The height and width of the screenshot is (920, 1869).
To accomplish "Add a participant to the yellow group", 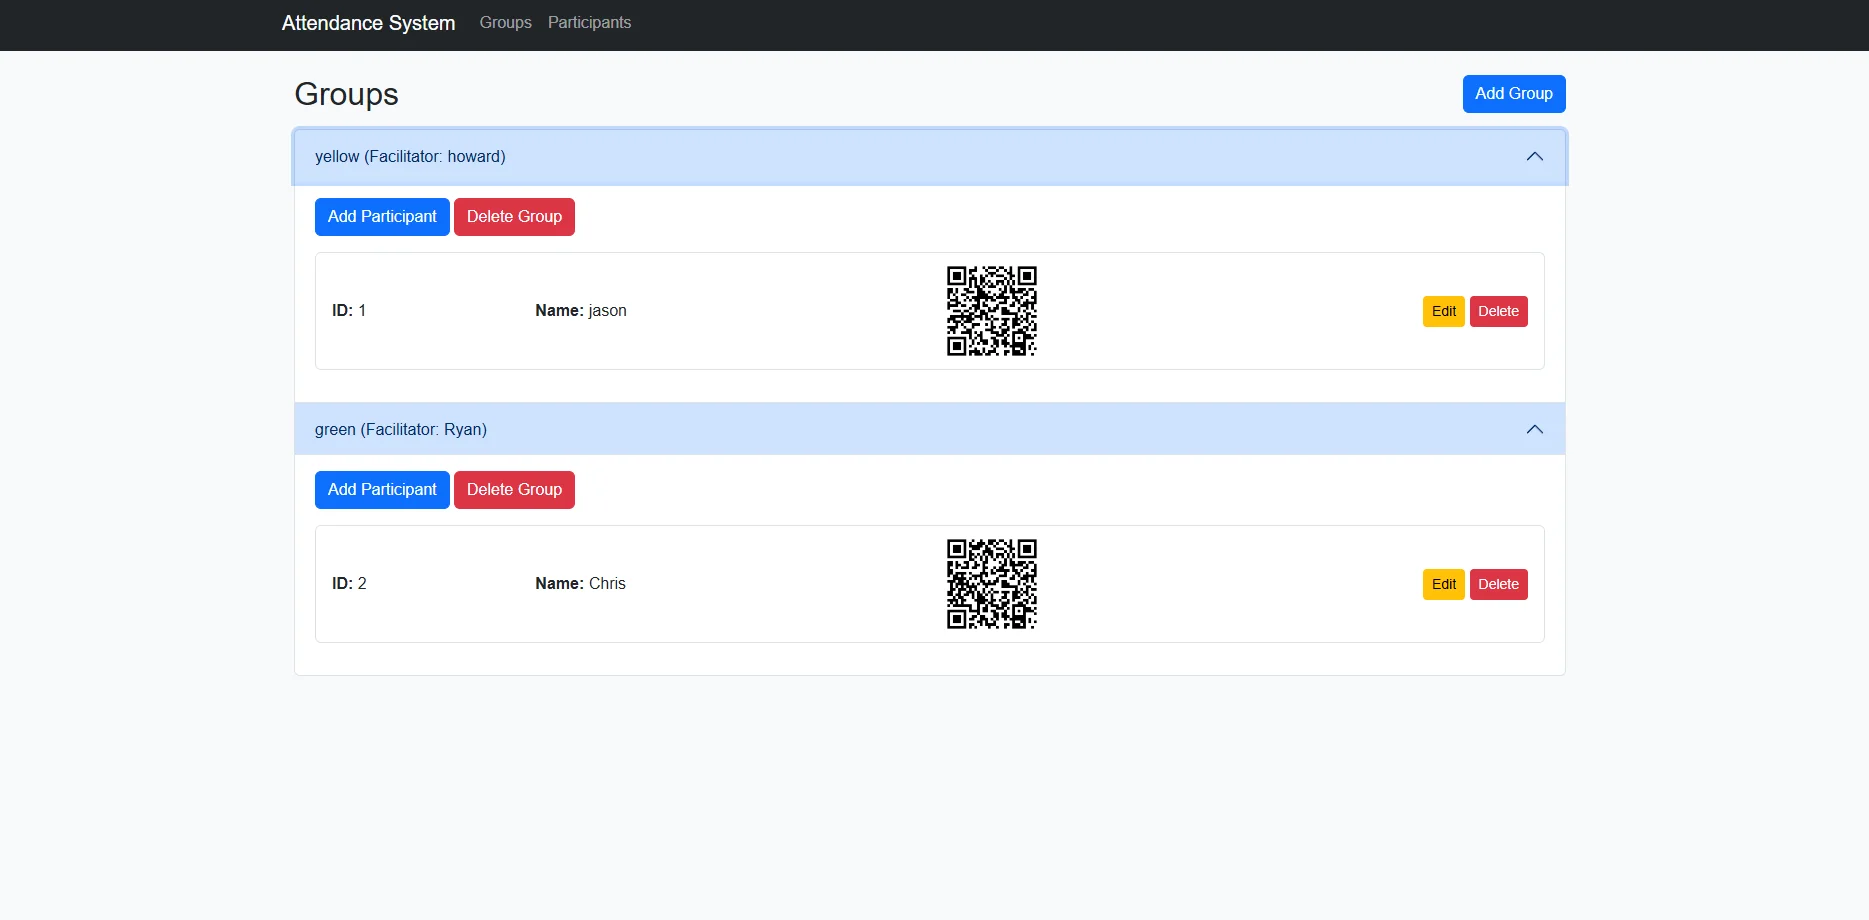I will coord(381,216).
